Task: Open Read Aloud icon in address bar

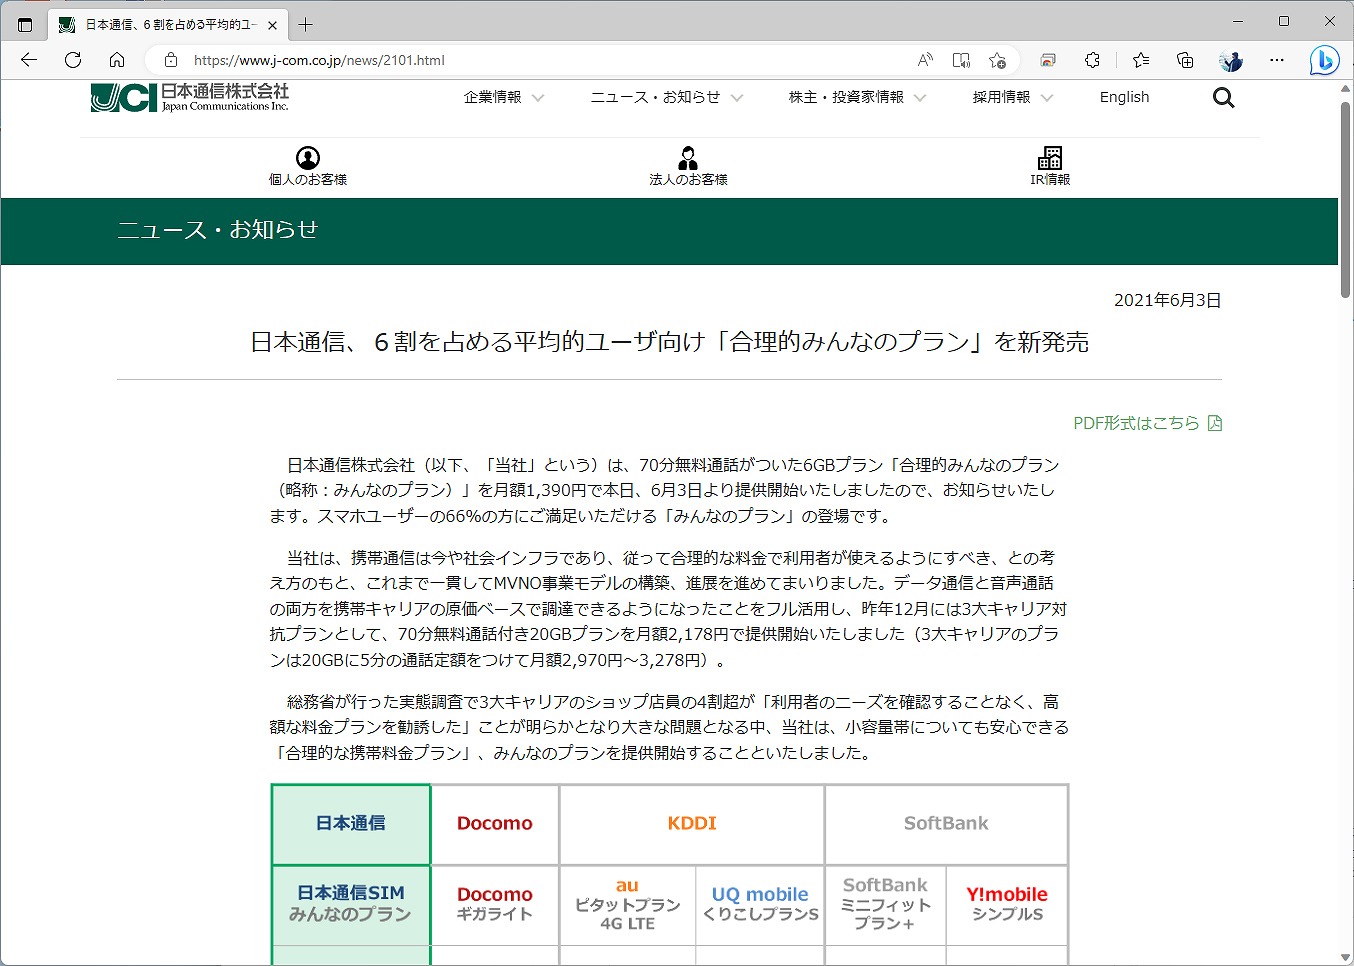Action: coord(925,60)
